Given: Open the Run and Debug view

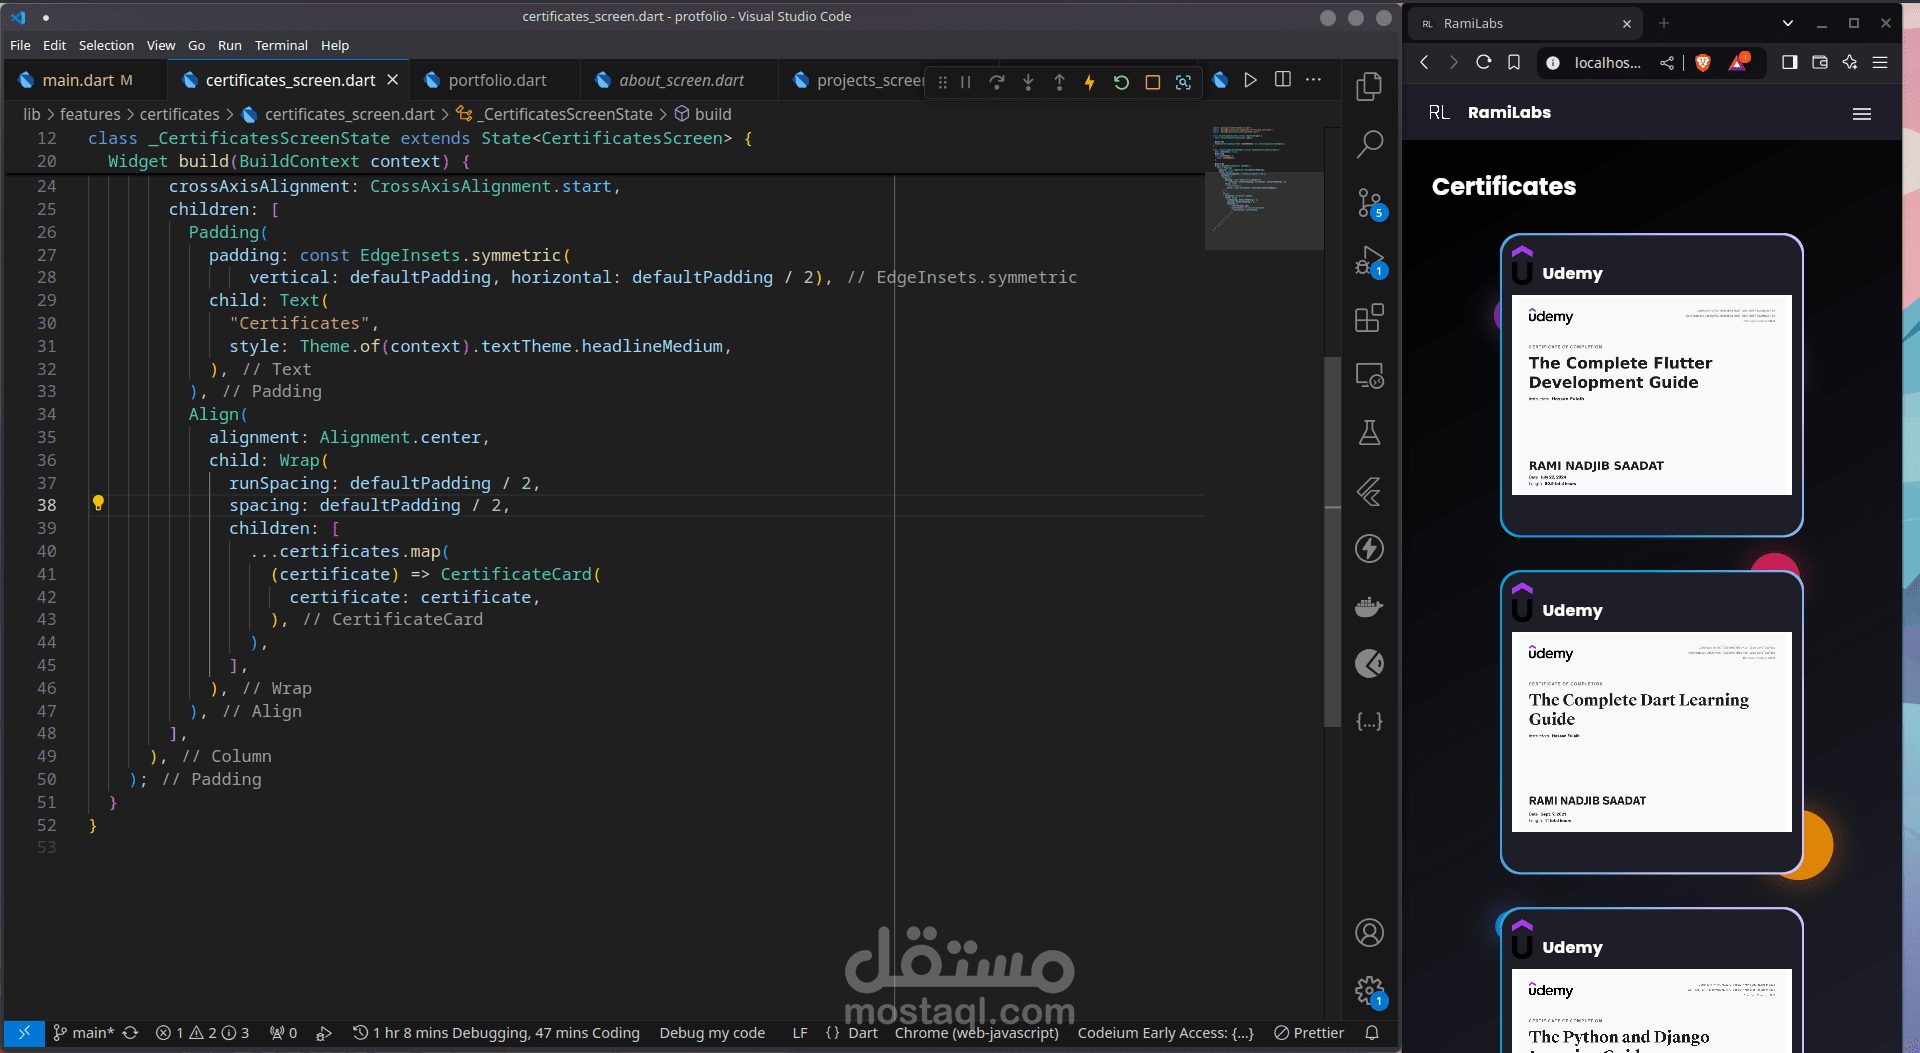Looking at the screenshot, I should 1369,261.
